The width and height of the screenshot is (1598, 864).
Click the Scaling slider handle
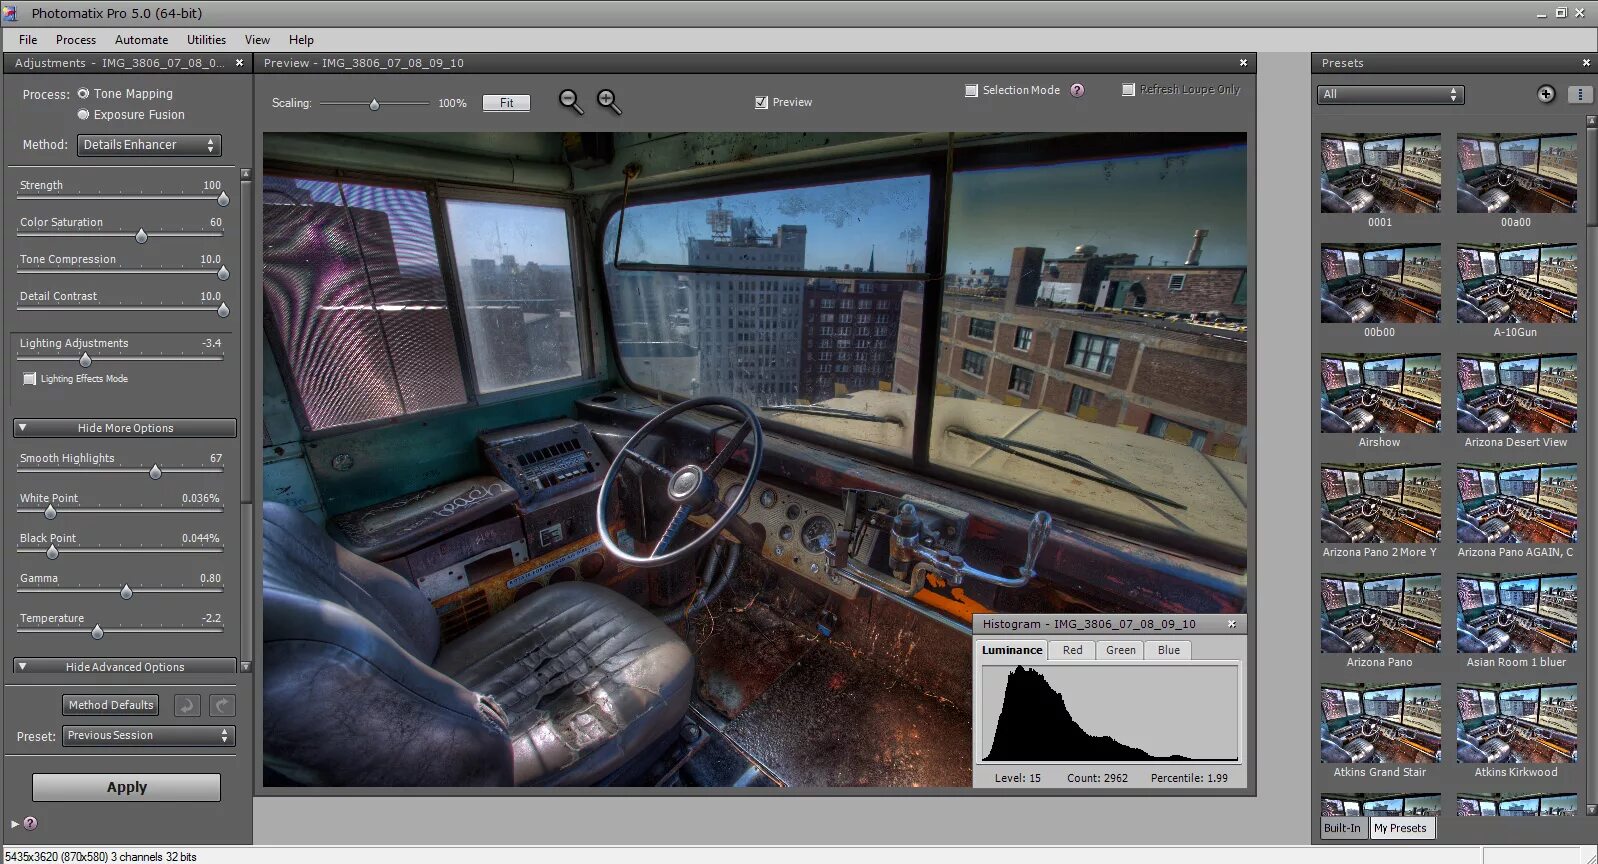(374, 104)
